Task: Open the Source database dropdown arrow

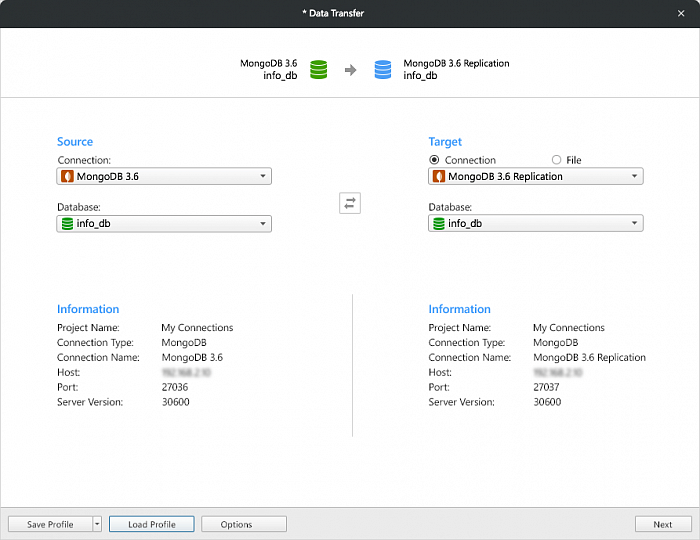Action: (x=263, y=224)
